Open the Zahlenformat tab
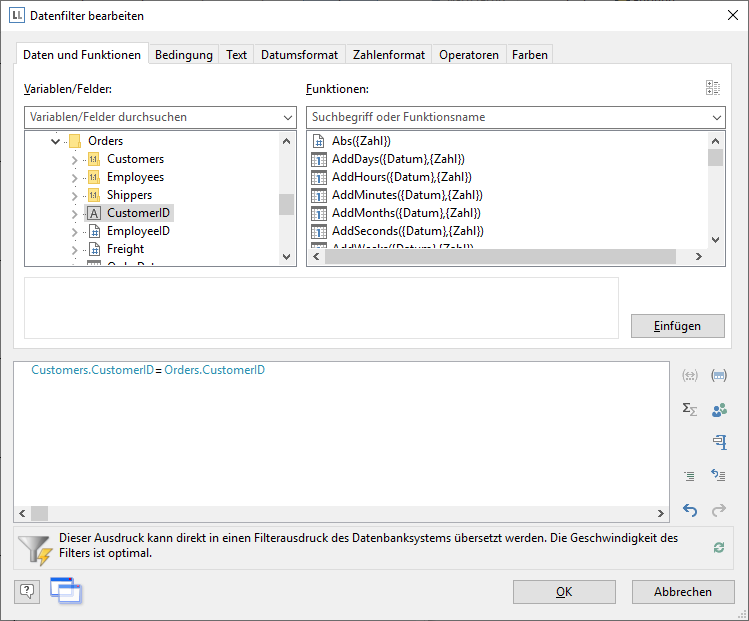This screenshot has width=749, height=621. 389,55
